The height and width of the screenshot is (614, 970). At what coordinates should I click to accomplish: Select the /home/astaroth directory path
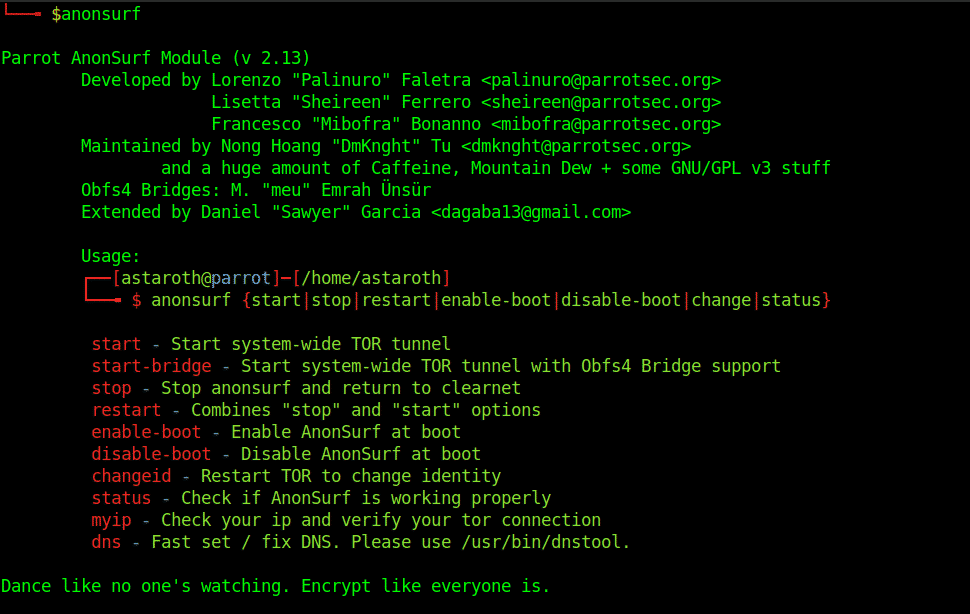[x=371, y=278]
